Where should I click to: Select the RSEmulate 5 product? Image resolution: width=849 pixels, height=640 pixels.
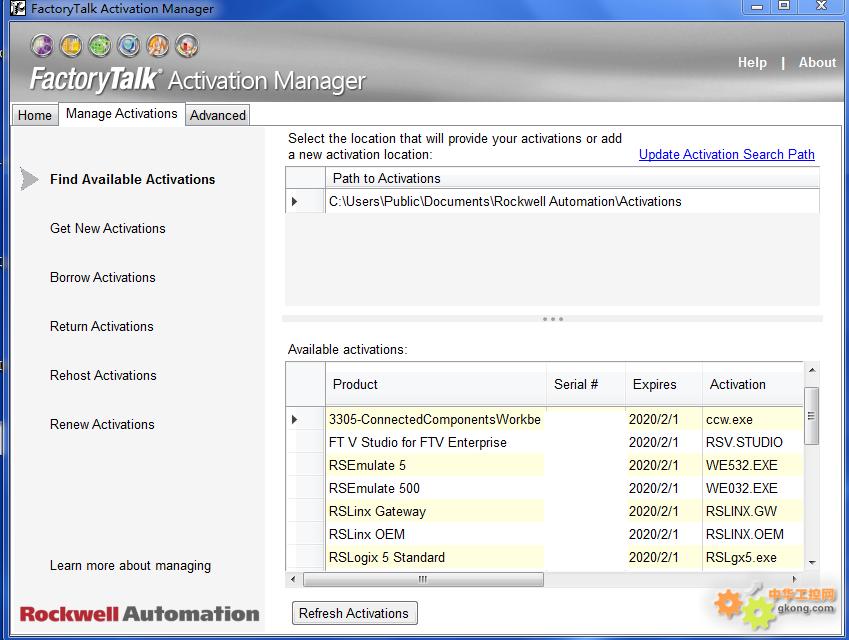(x=435, y=465)
